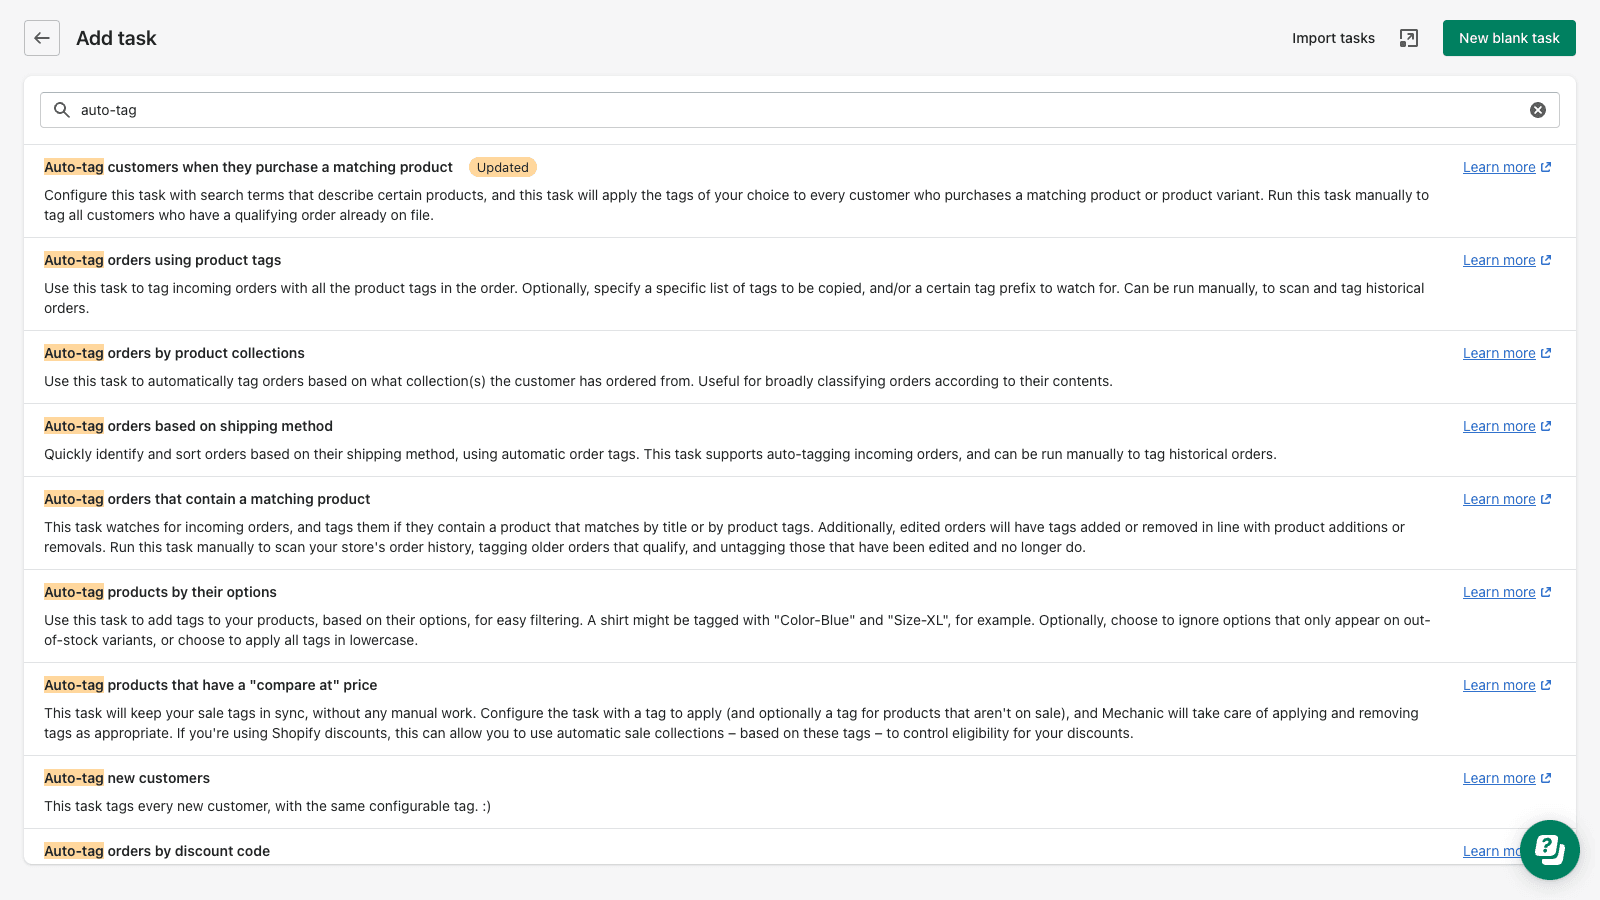Open Learn more for orders using product tags

coord(1507,260)
